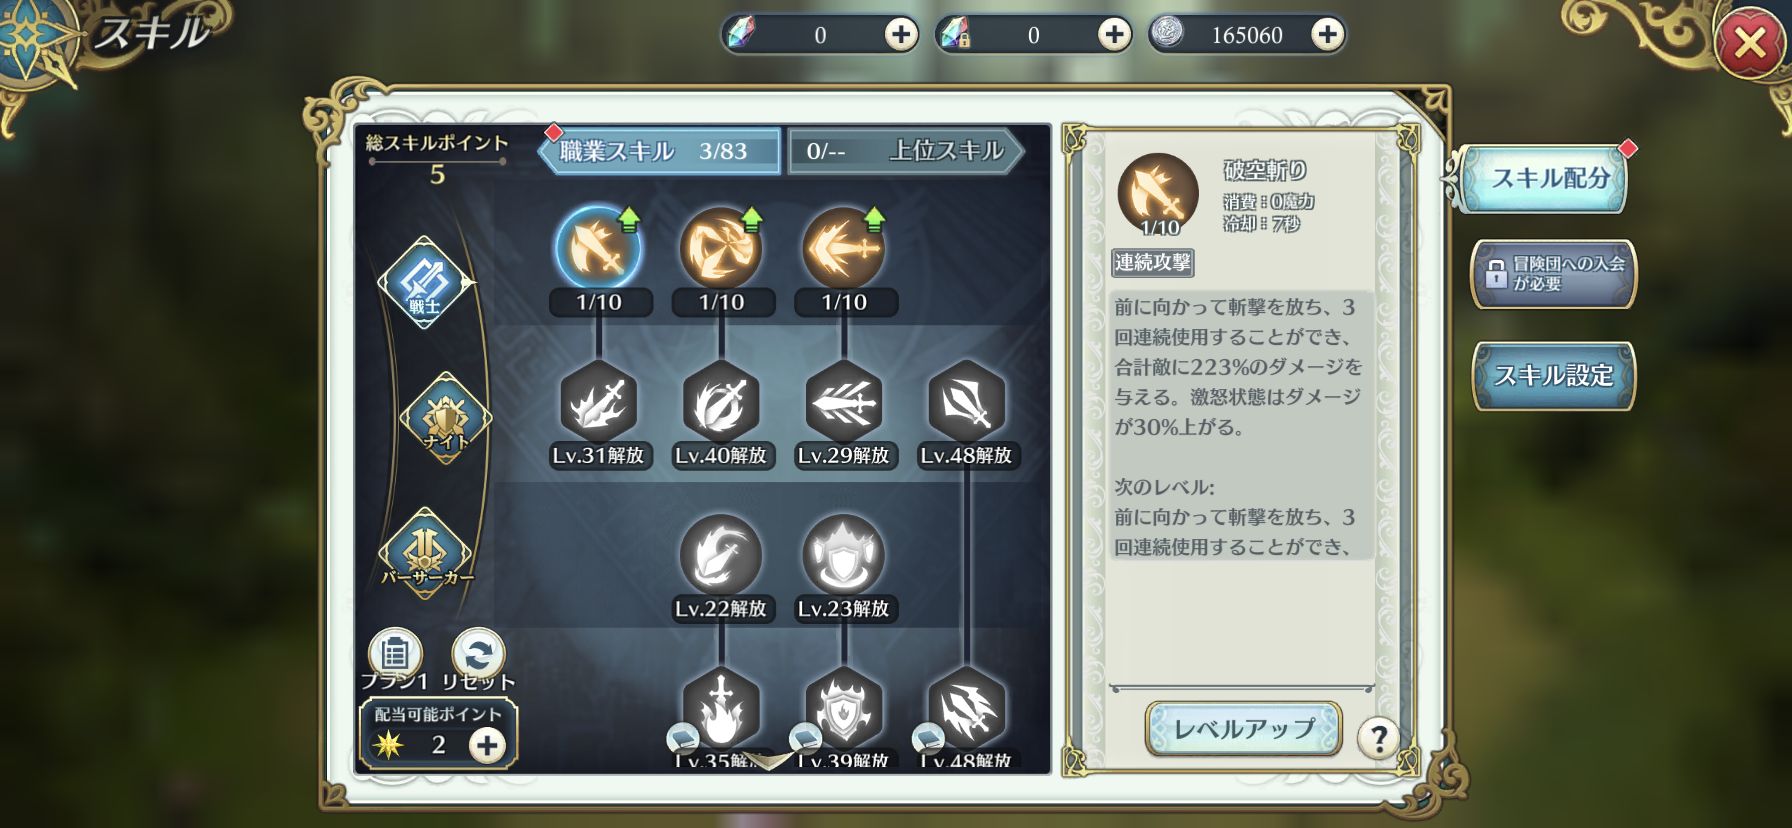Select the 破空斬り skill icon
Viewport: 1792px width, 828px height.
coord(598,248)
